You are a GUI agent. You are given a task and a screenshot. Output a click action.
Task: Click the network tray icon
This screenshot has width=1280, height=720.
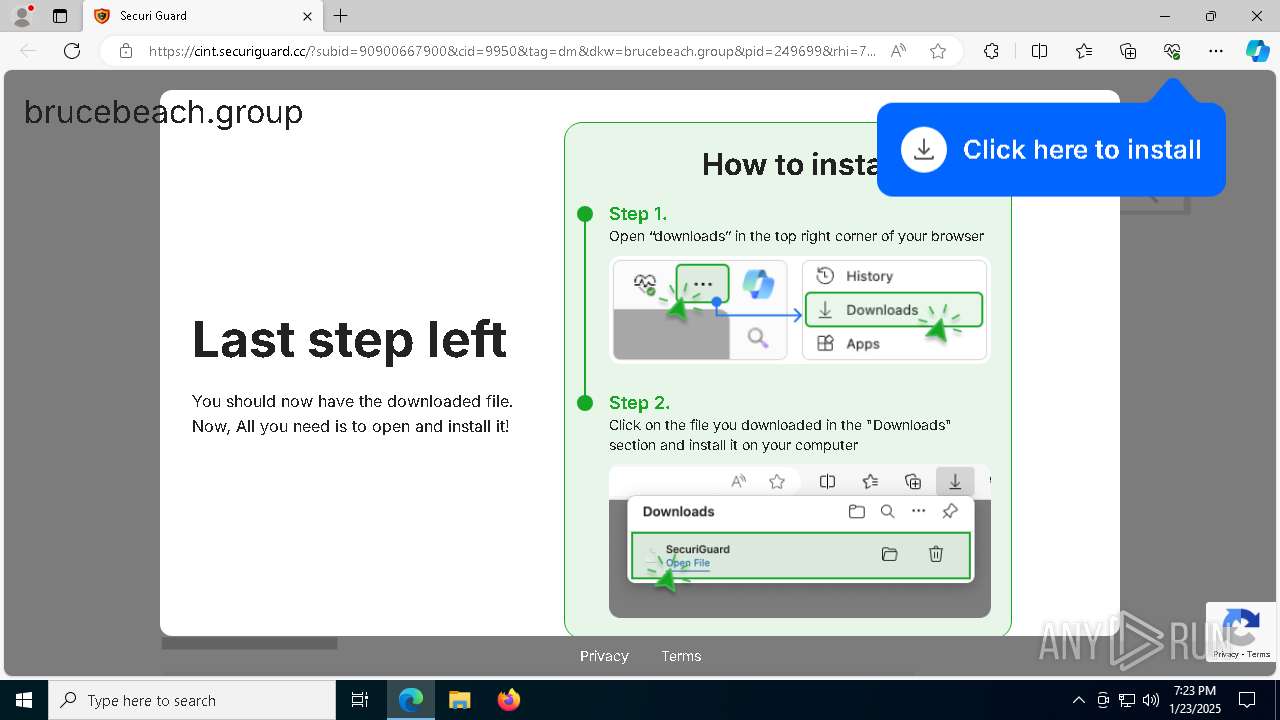(1127, 700)
